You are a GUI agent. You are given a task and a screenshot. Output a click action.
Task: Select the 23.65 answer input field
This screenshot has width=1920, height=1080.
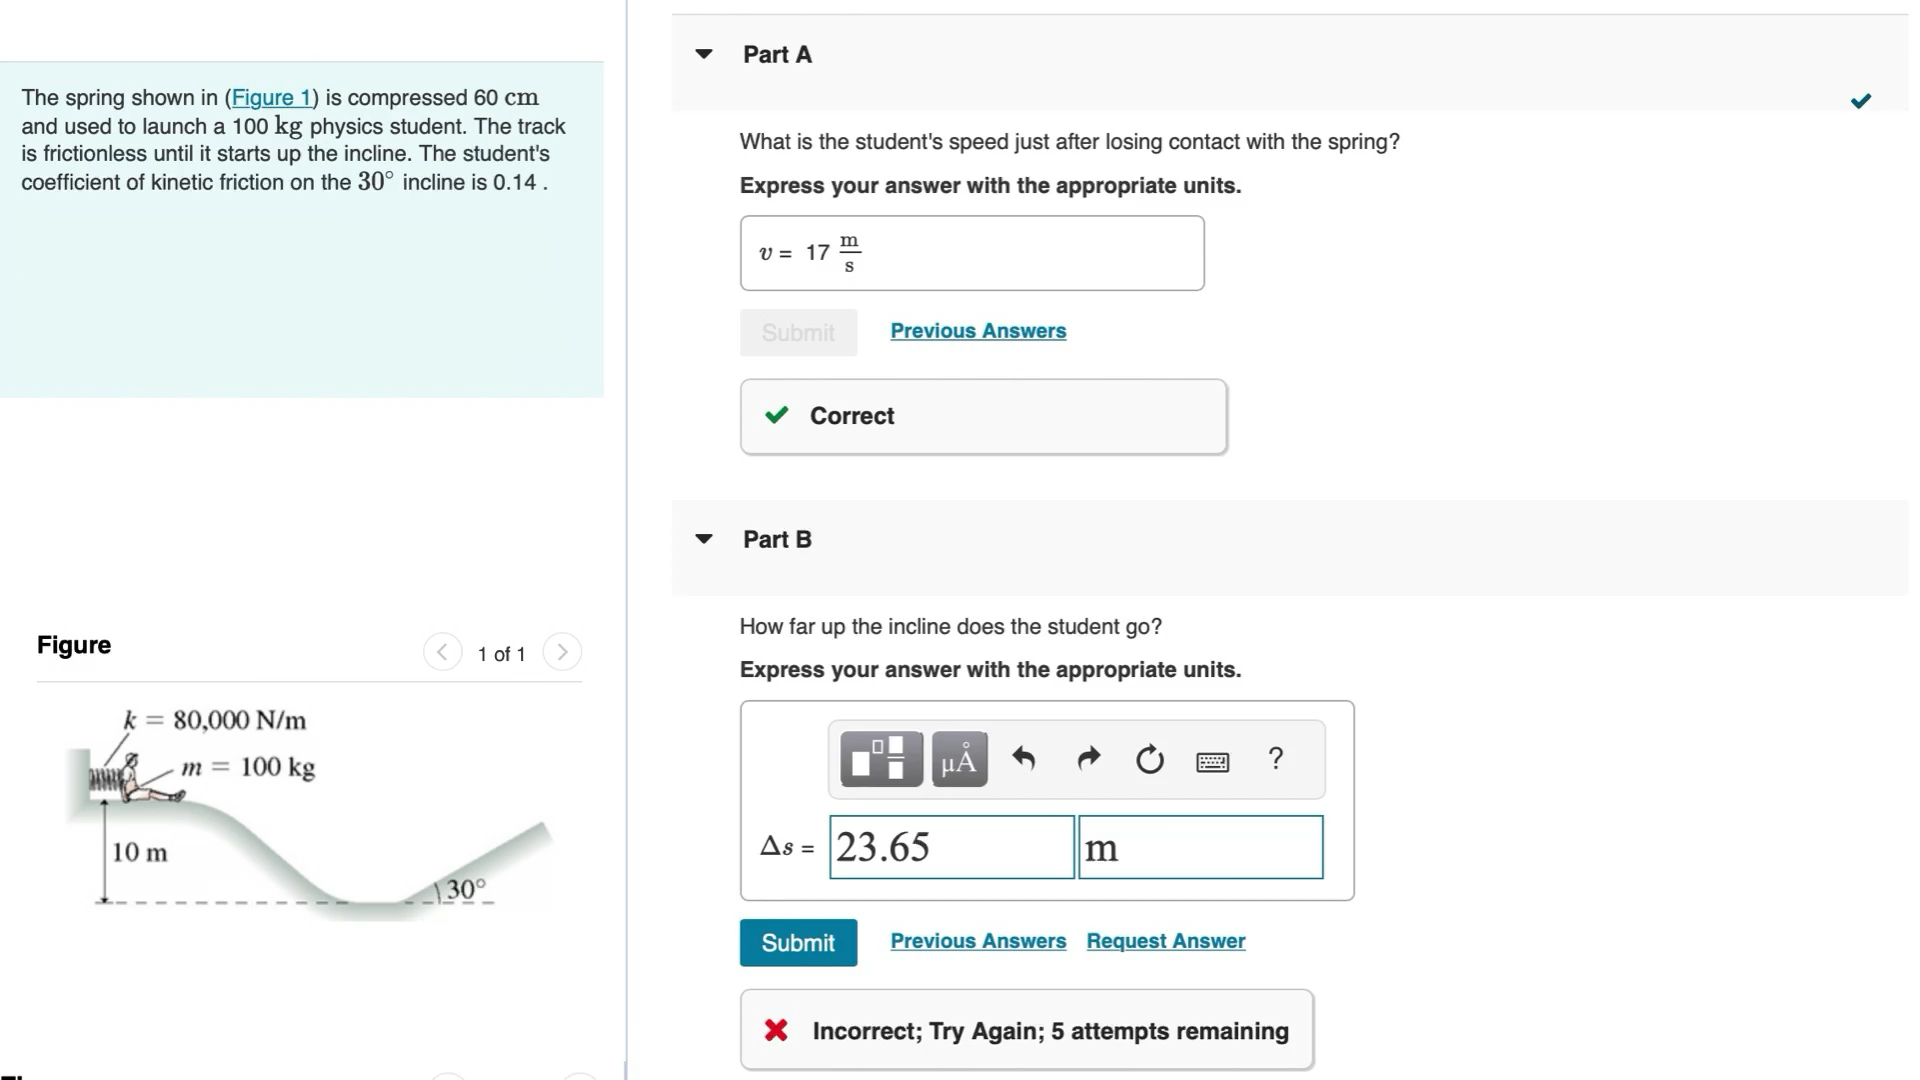click(x=950, y=847)
